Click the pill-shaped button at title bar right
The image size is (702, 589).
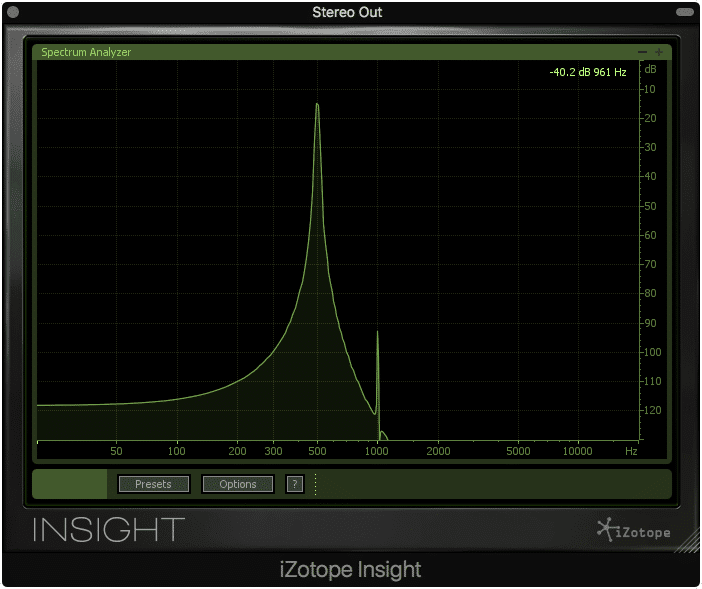(x=685, y=12)
